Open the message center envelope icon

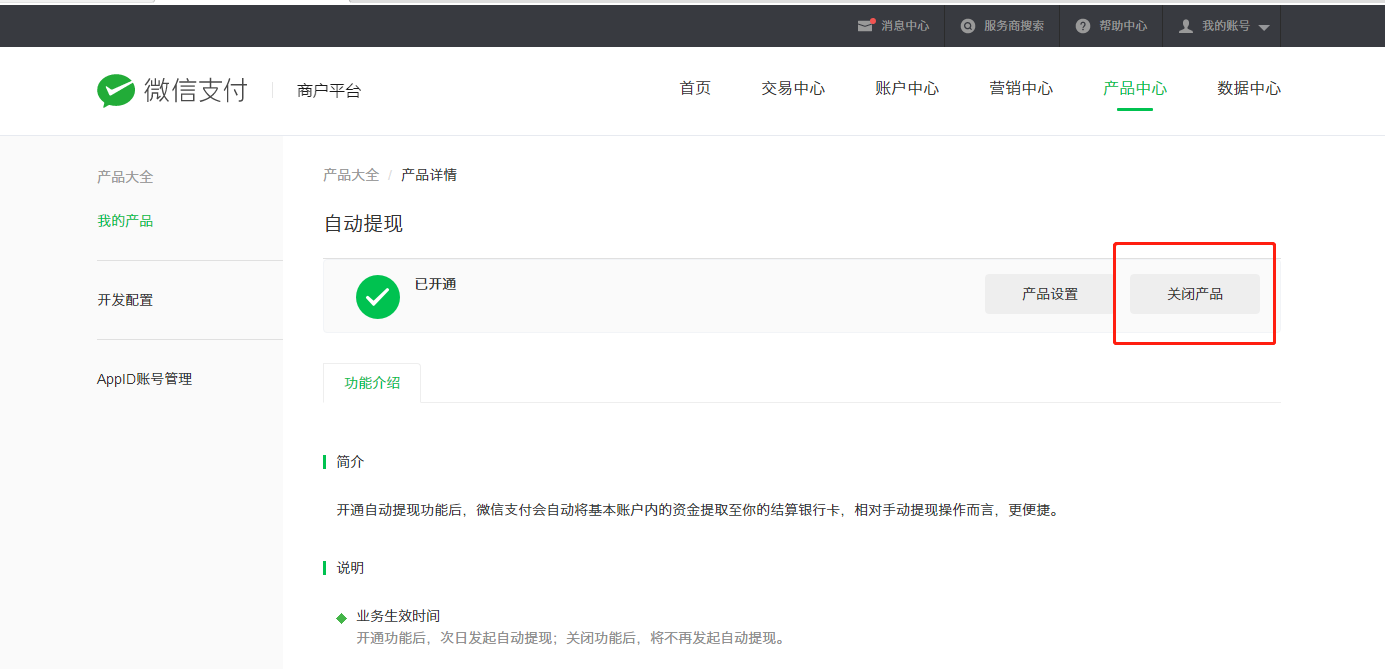click(866, 26)
